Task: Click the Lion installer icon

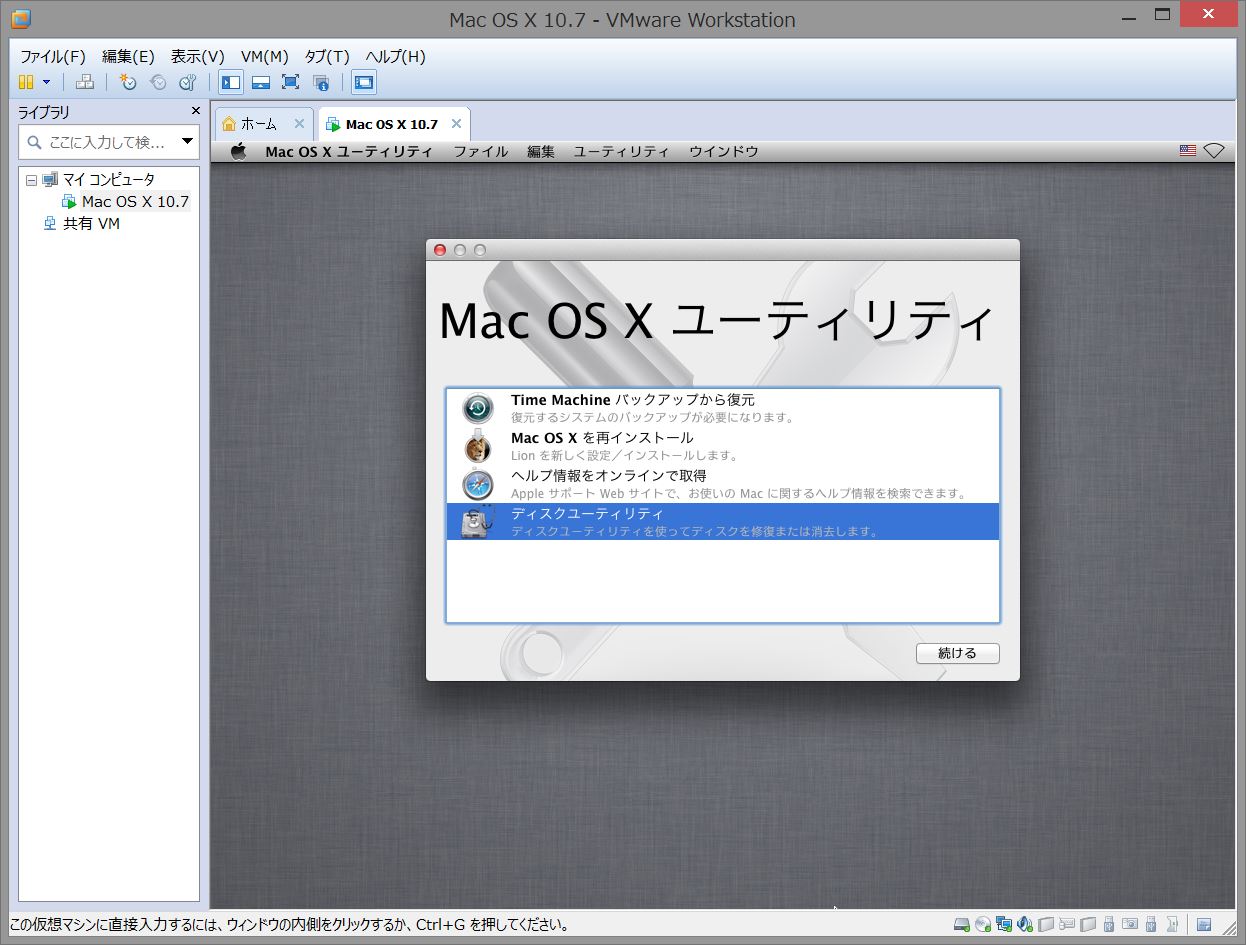Action: pos(478,447)
